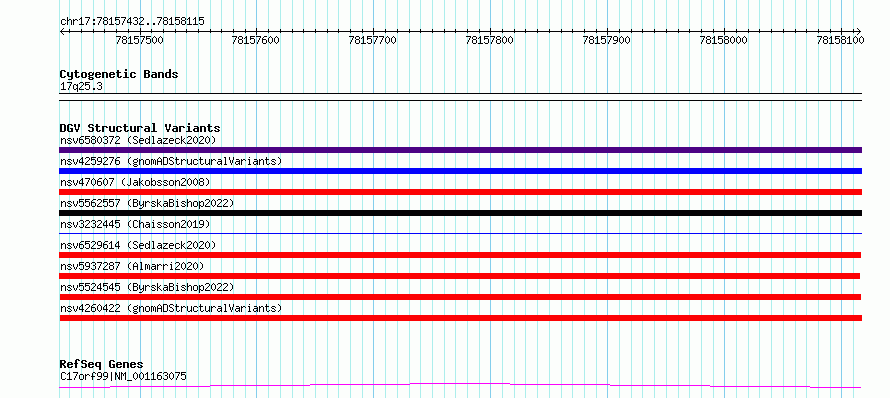Screen dimensions: 890x398
Task: Open variant label nsv4259276 (gnomADStructuralVariants)
Action: 171,161
